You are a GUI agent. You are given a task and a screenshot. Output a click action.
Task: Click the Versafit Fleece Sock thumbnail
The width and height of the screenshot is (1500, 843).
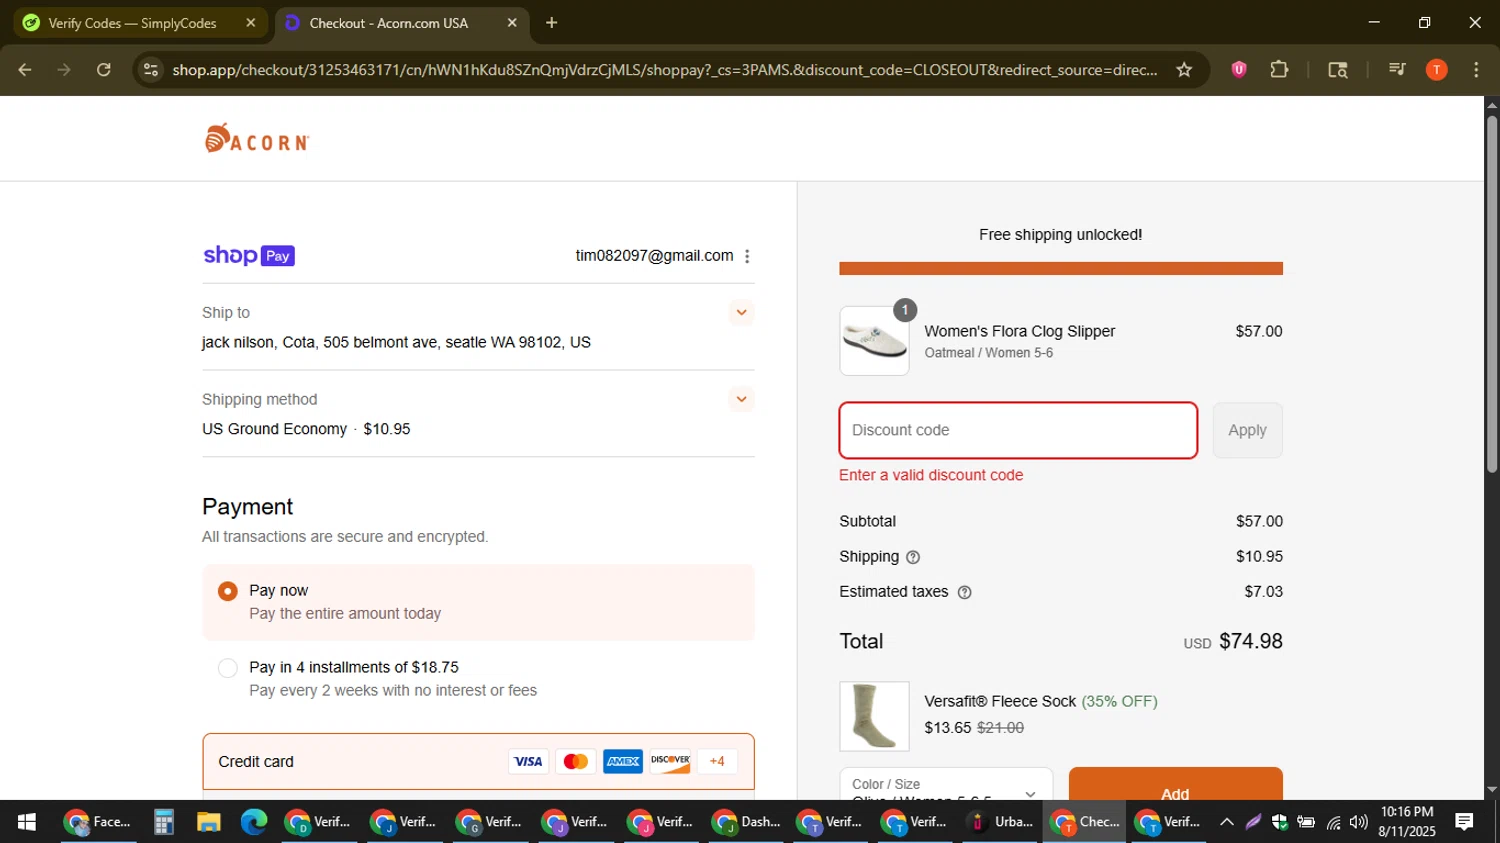874,716
